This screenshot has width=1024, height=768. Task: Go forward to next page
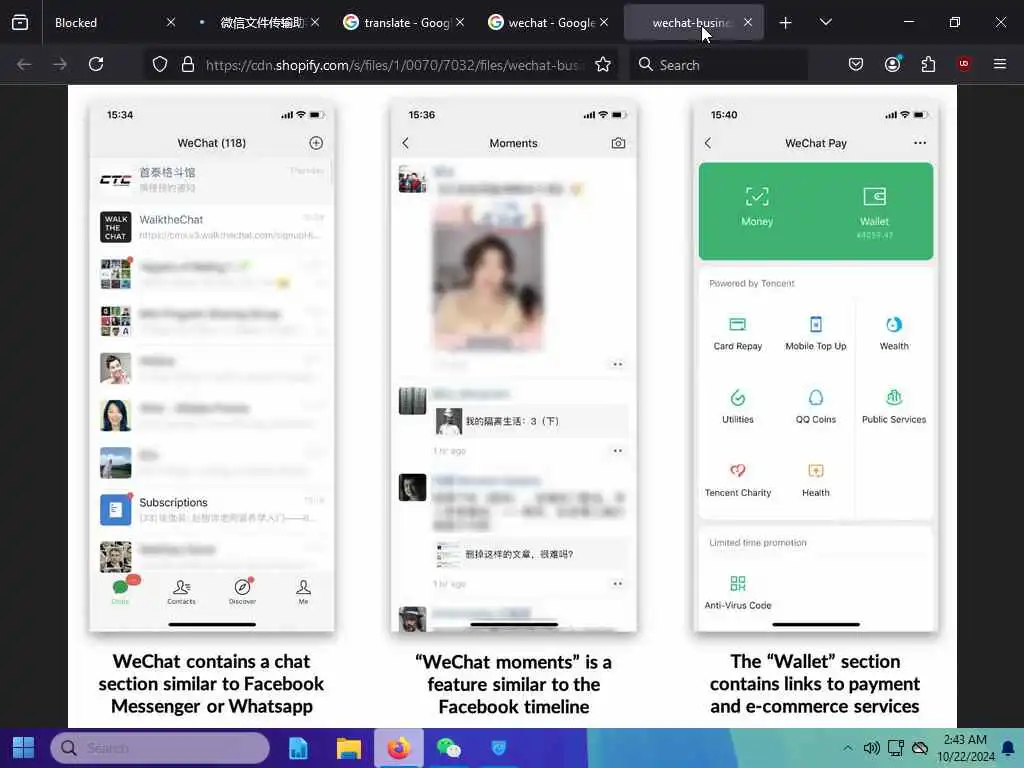[x=60, y=64]
